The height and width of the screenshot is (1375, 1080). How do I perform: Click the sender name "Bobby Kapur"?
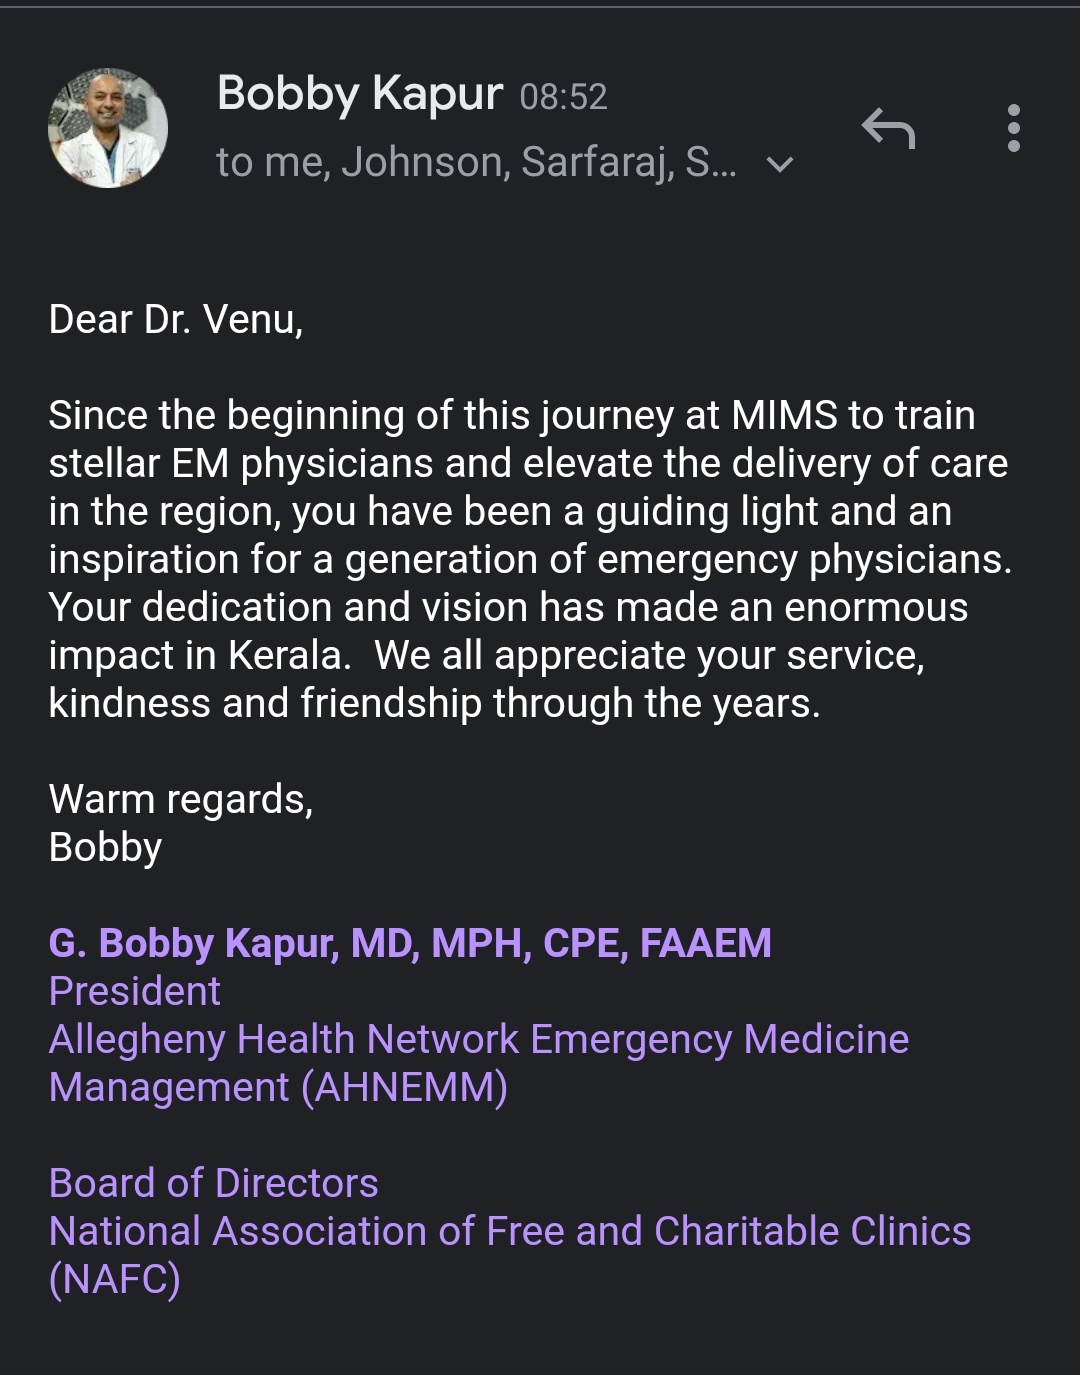(x=359, y=94)
